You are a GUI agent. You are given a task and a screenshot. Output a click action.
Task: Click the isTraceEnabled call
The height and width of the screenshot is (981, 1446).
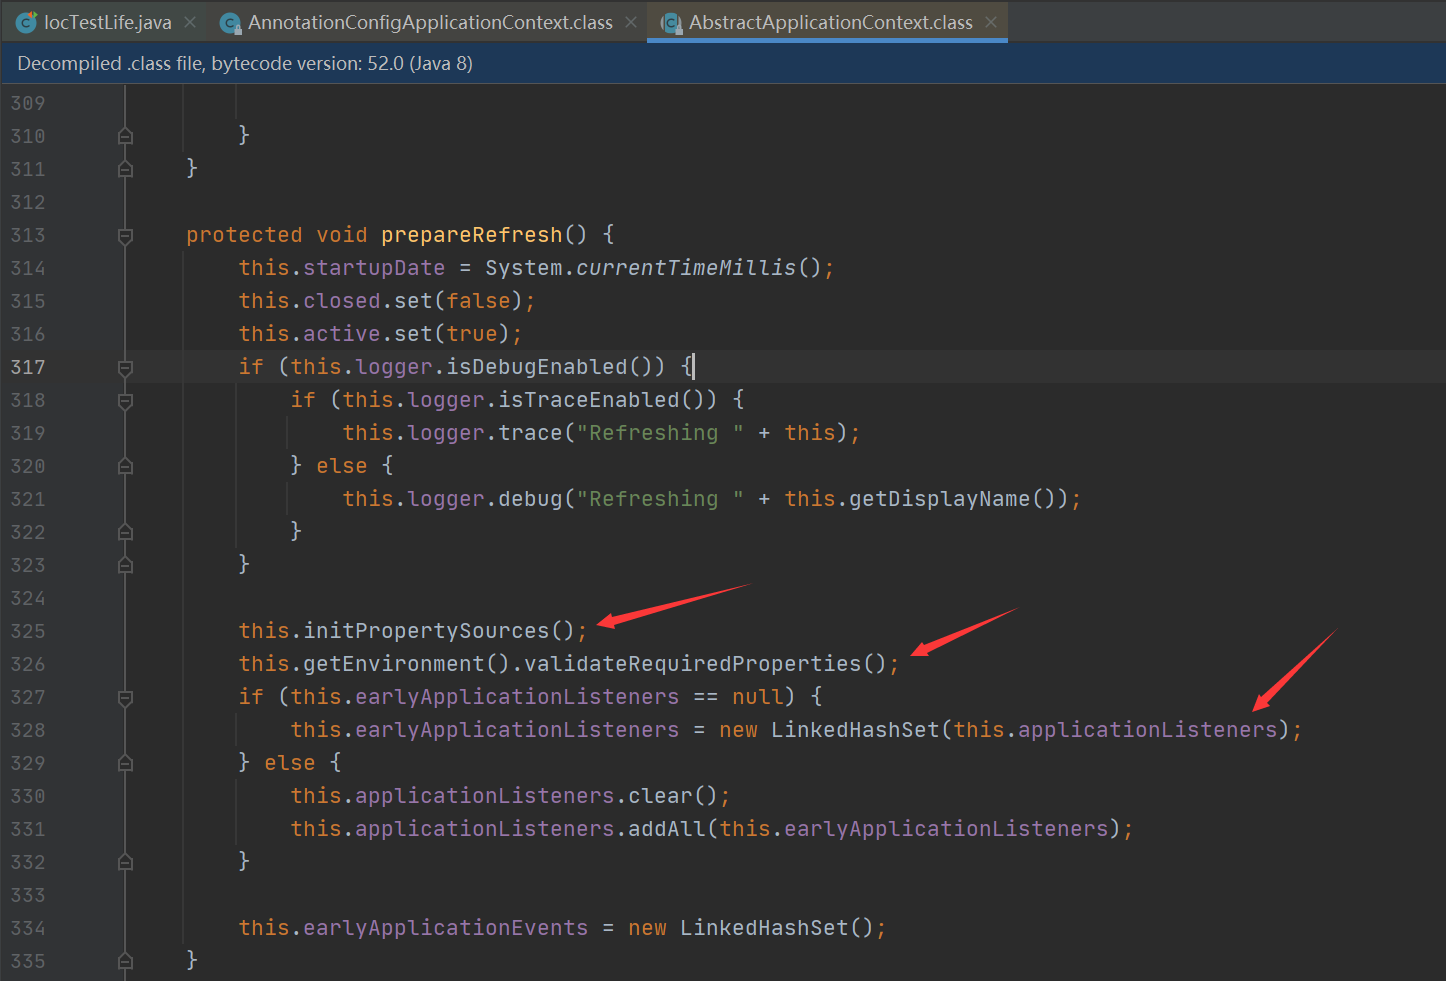tap(589, 400)
